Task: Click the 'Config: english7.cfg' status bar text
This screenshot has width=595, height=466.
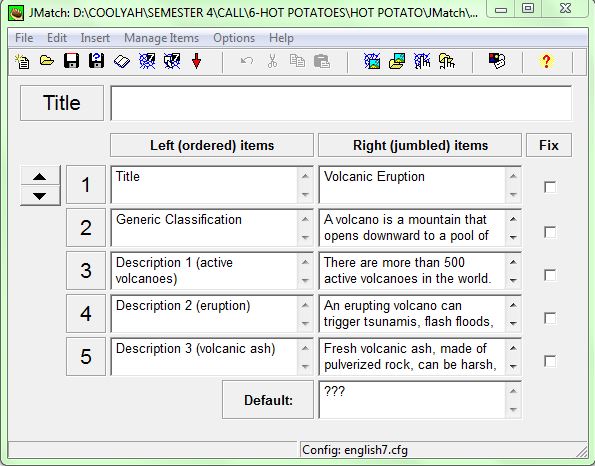Action: point(355,450)
